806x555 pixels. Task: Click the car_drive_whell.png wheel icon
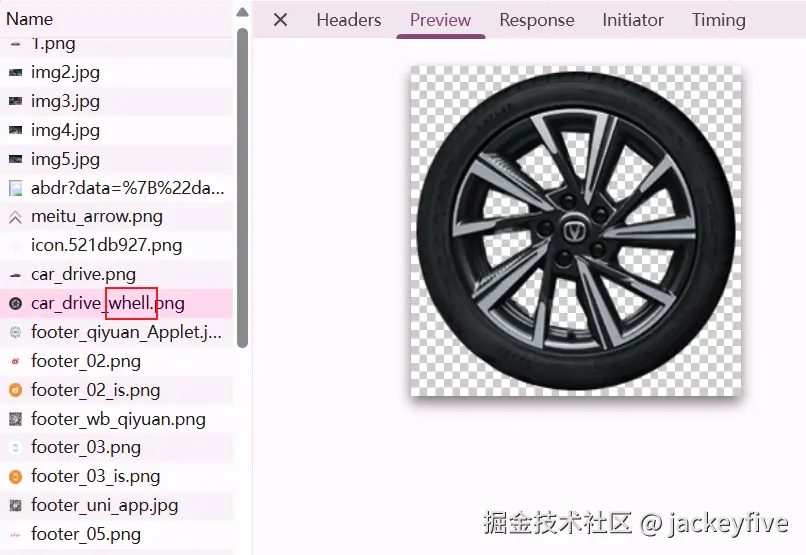click(x=15, y=304)
